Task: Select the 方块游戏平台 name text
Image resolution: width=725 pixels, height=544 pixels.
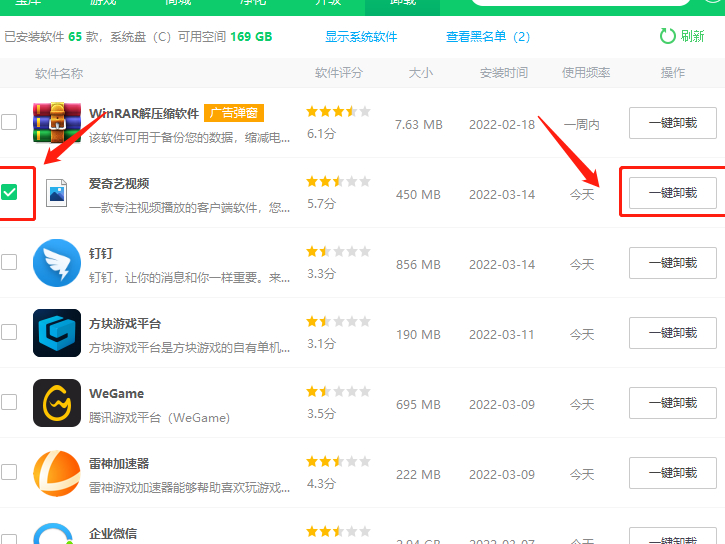Action: 125,324
